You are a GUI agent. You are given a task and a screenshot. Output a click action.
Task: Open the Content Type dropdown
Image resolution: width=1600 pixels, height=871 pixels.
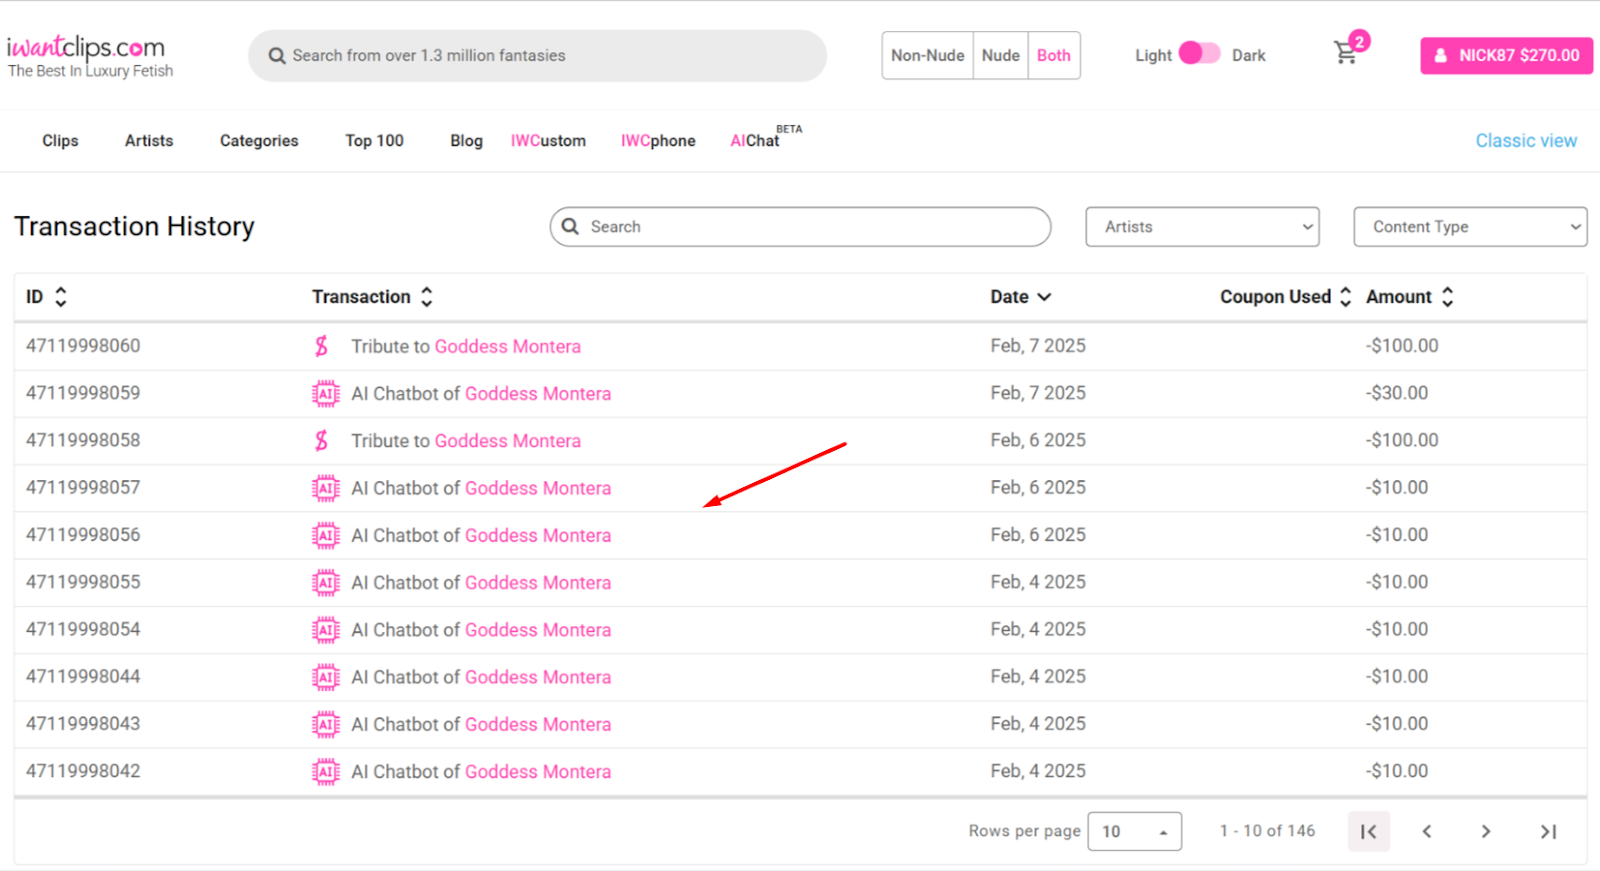pyautogui.click(x=1470, y=227)
